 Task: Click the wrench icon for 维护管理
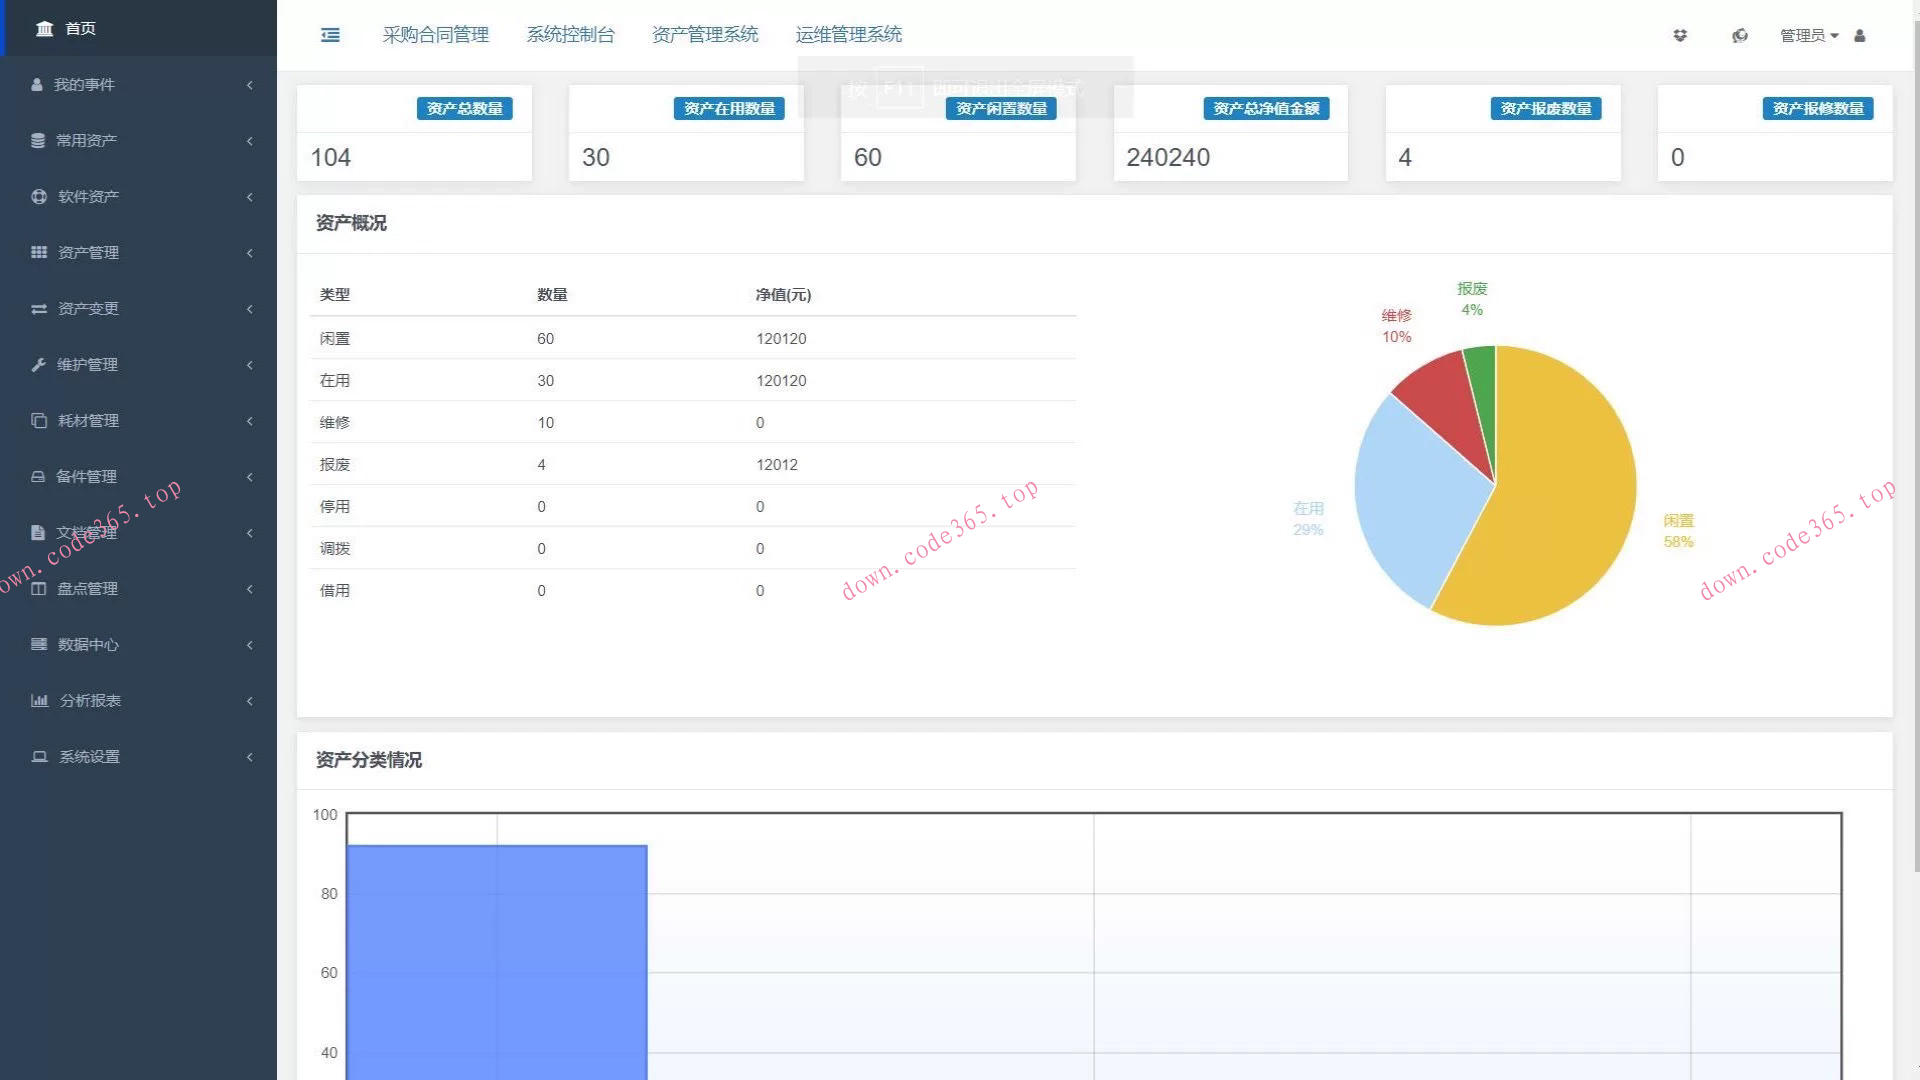tap(38, 365)
